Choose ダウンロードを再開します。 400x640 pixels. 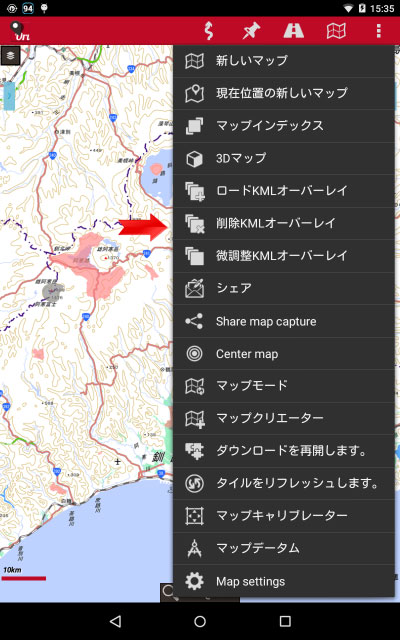tap(284, 451)
